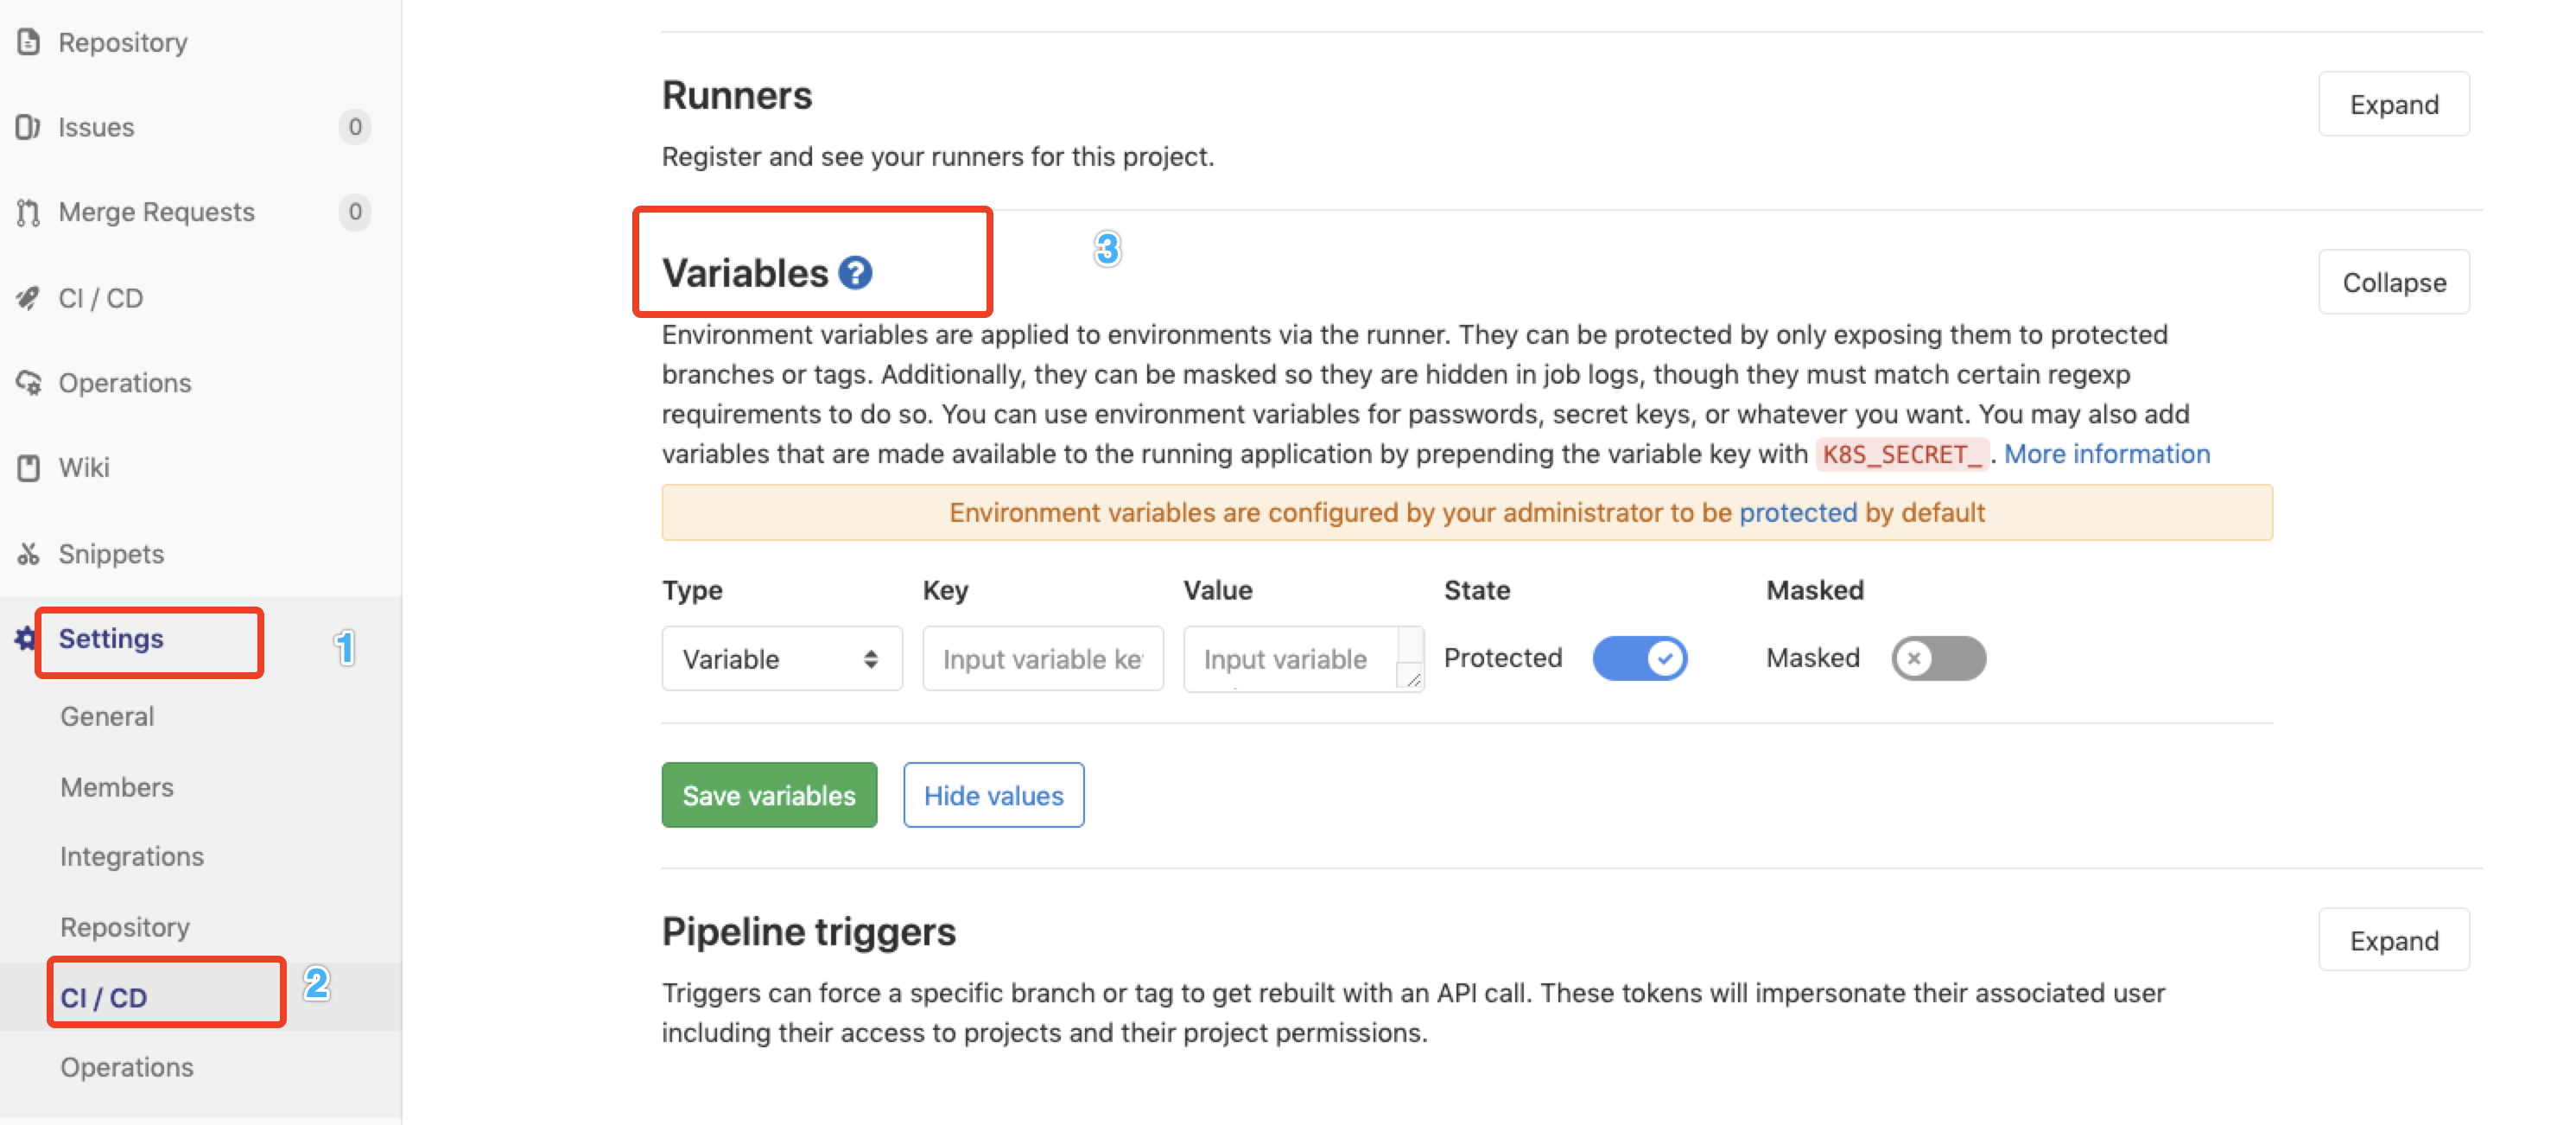Viewport: 2576px width, 1125px height.
Task: Click the Snippets scissors icon
Action: 28,554
